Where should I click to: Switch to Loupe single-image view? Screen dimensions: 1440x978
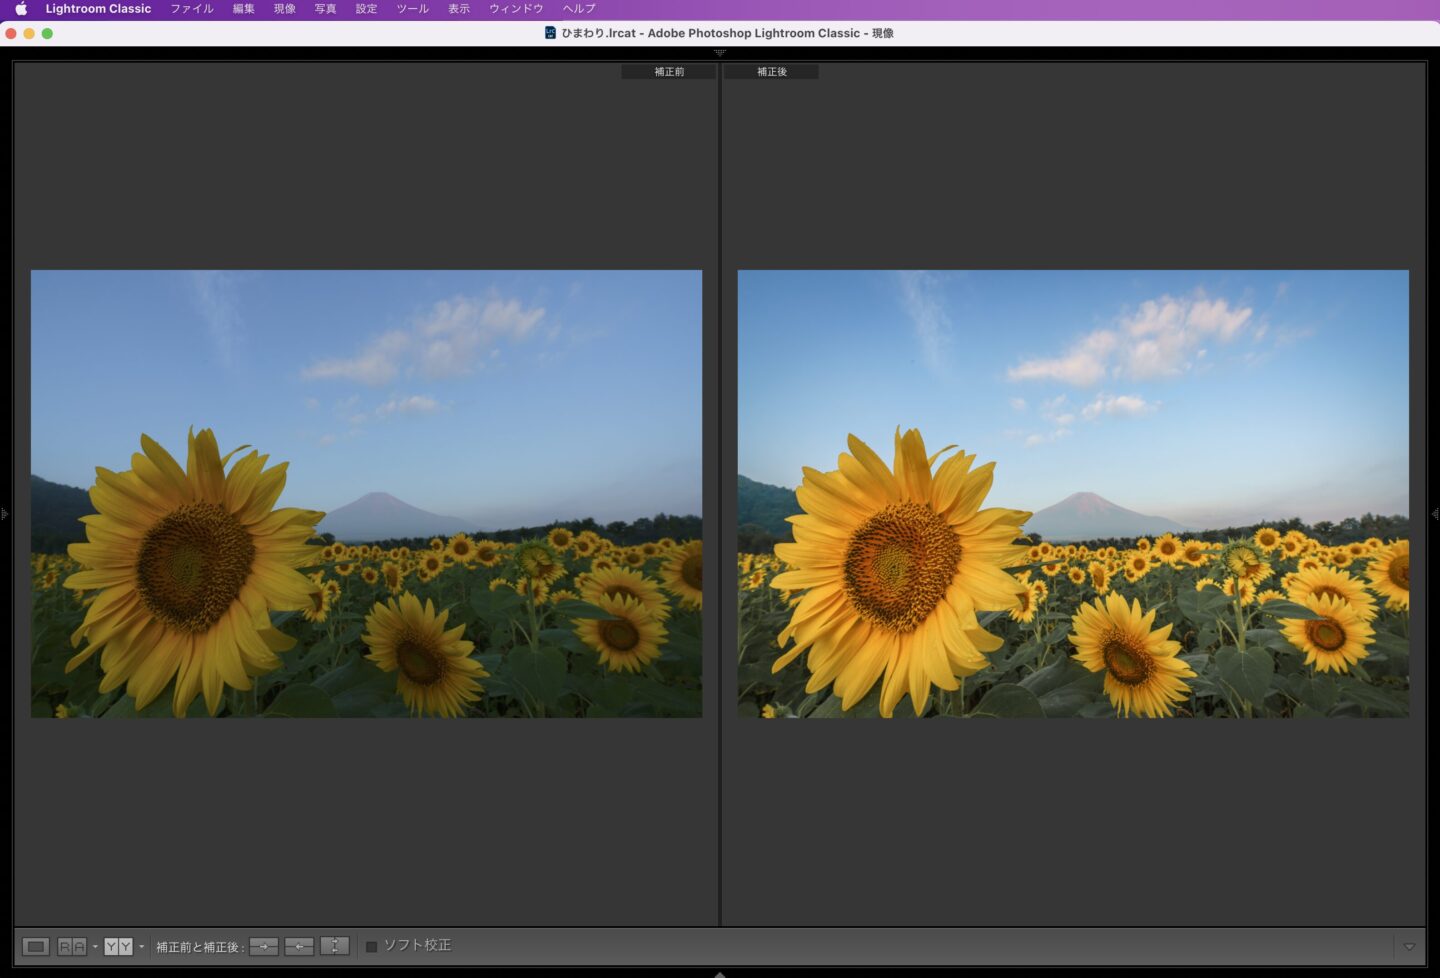coord(36,946)
